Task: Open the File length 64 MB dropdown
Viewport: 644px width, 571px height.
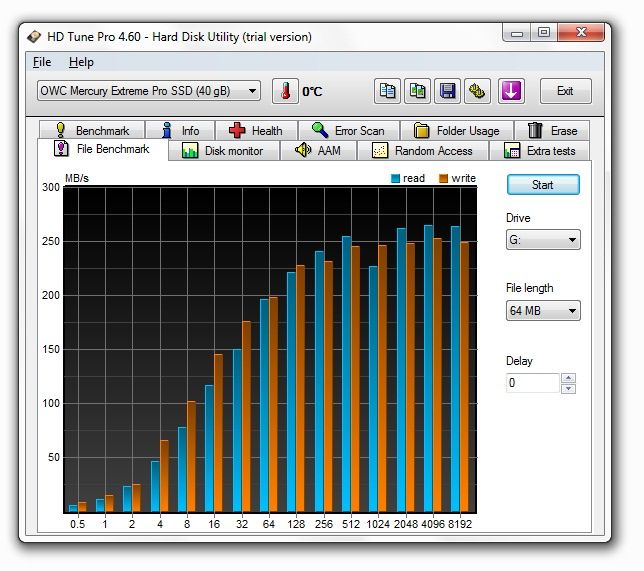Action: (x=543, y=311)
